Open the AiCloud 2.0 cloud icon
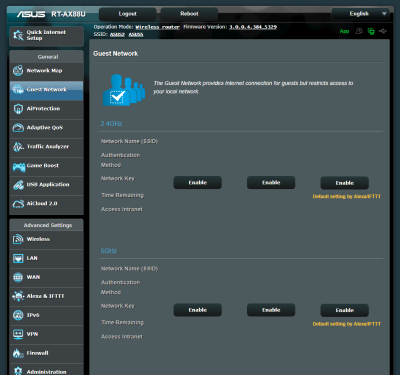Image resolution: width=400 pixels, height=375 pixels. point(18,204)
